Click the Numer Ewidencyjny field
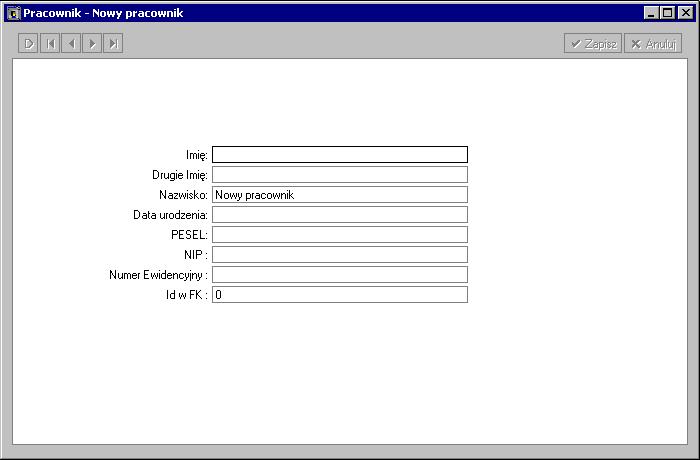Screen dimensions: 700x460 click(340, 275)
